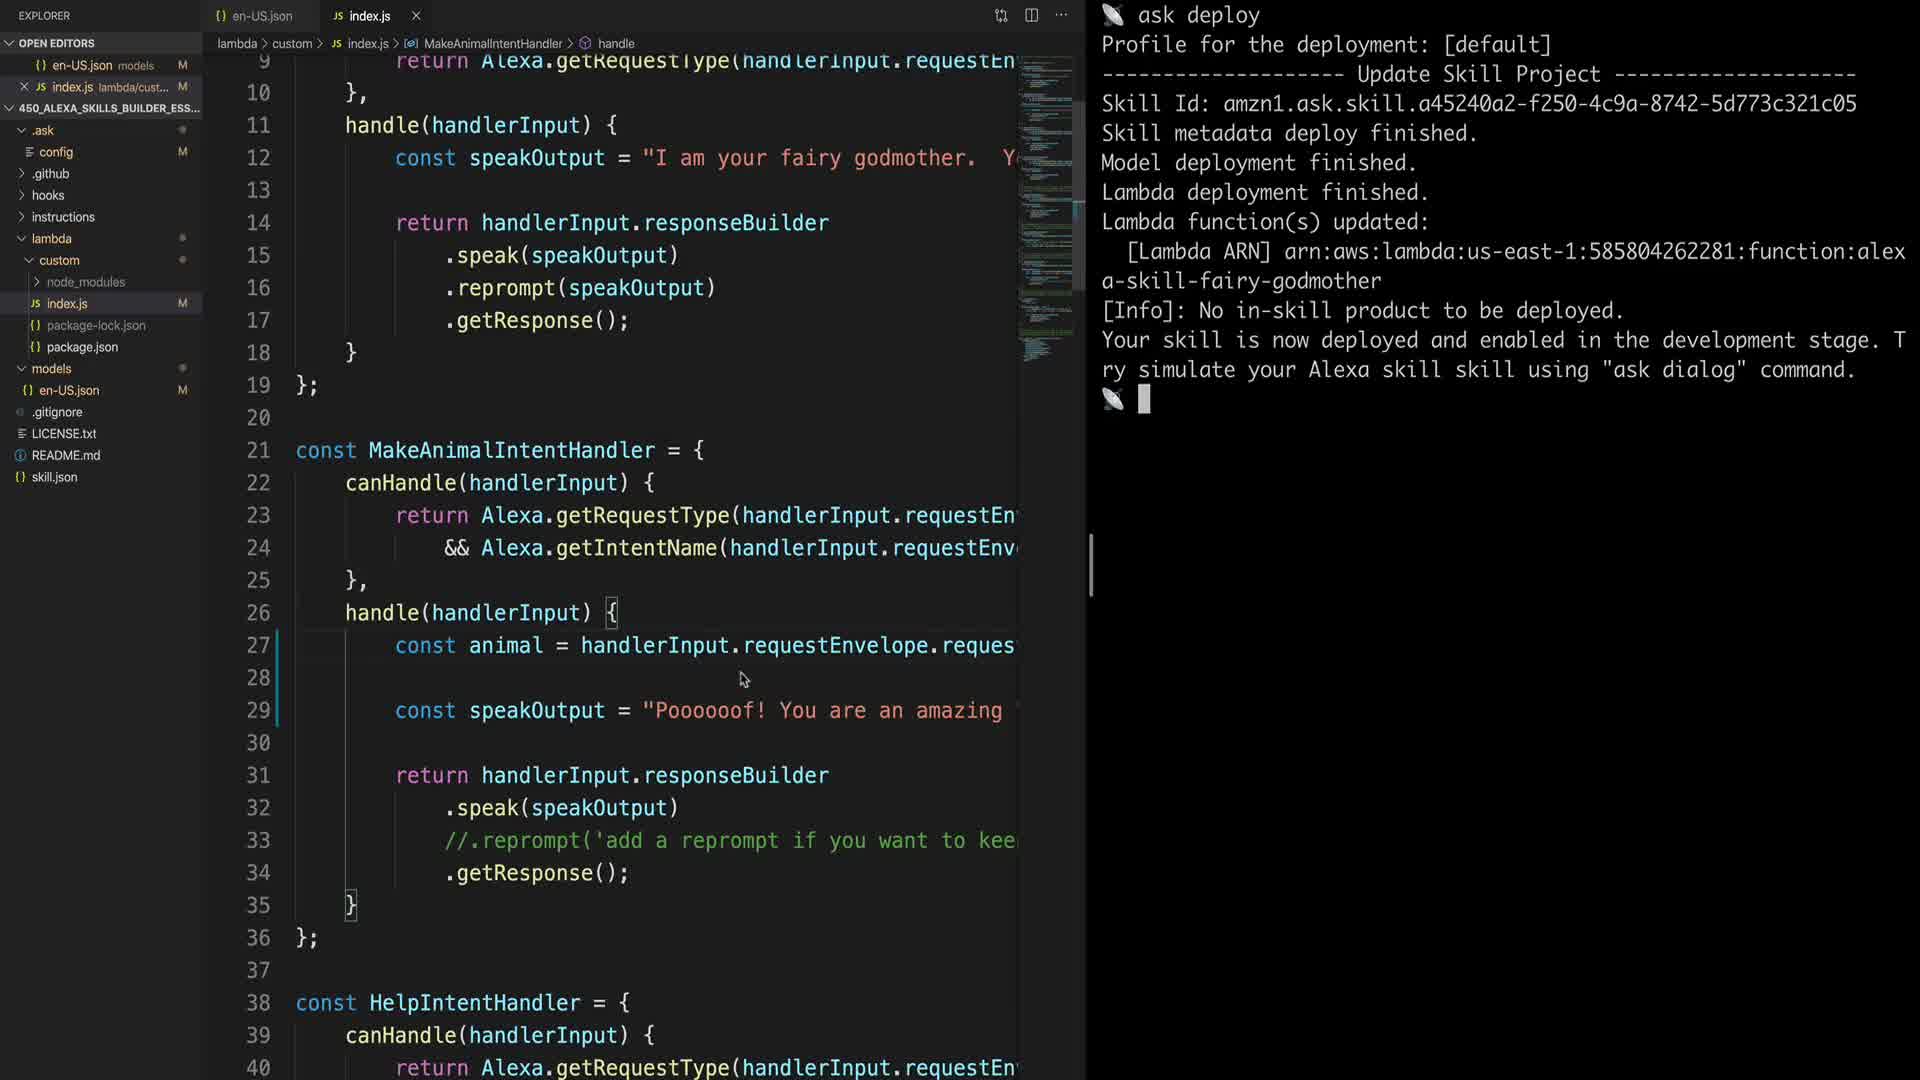
Task: Select the index.js editor tab
Action: [369, 16]
